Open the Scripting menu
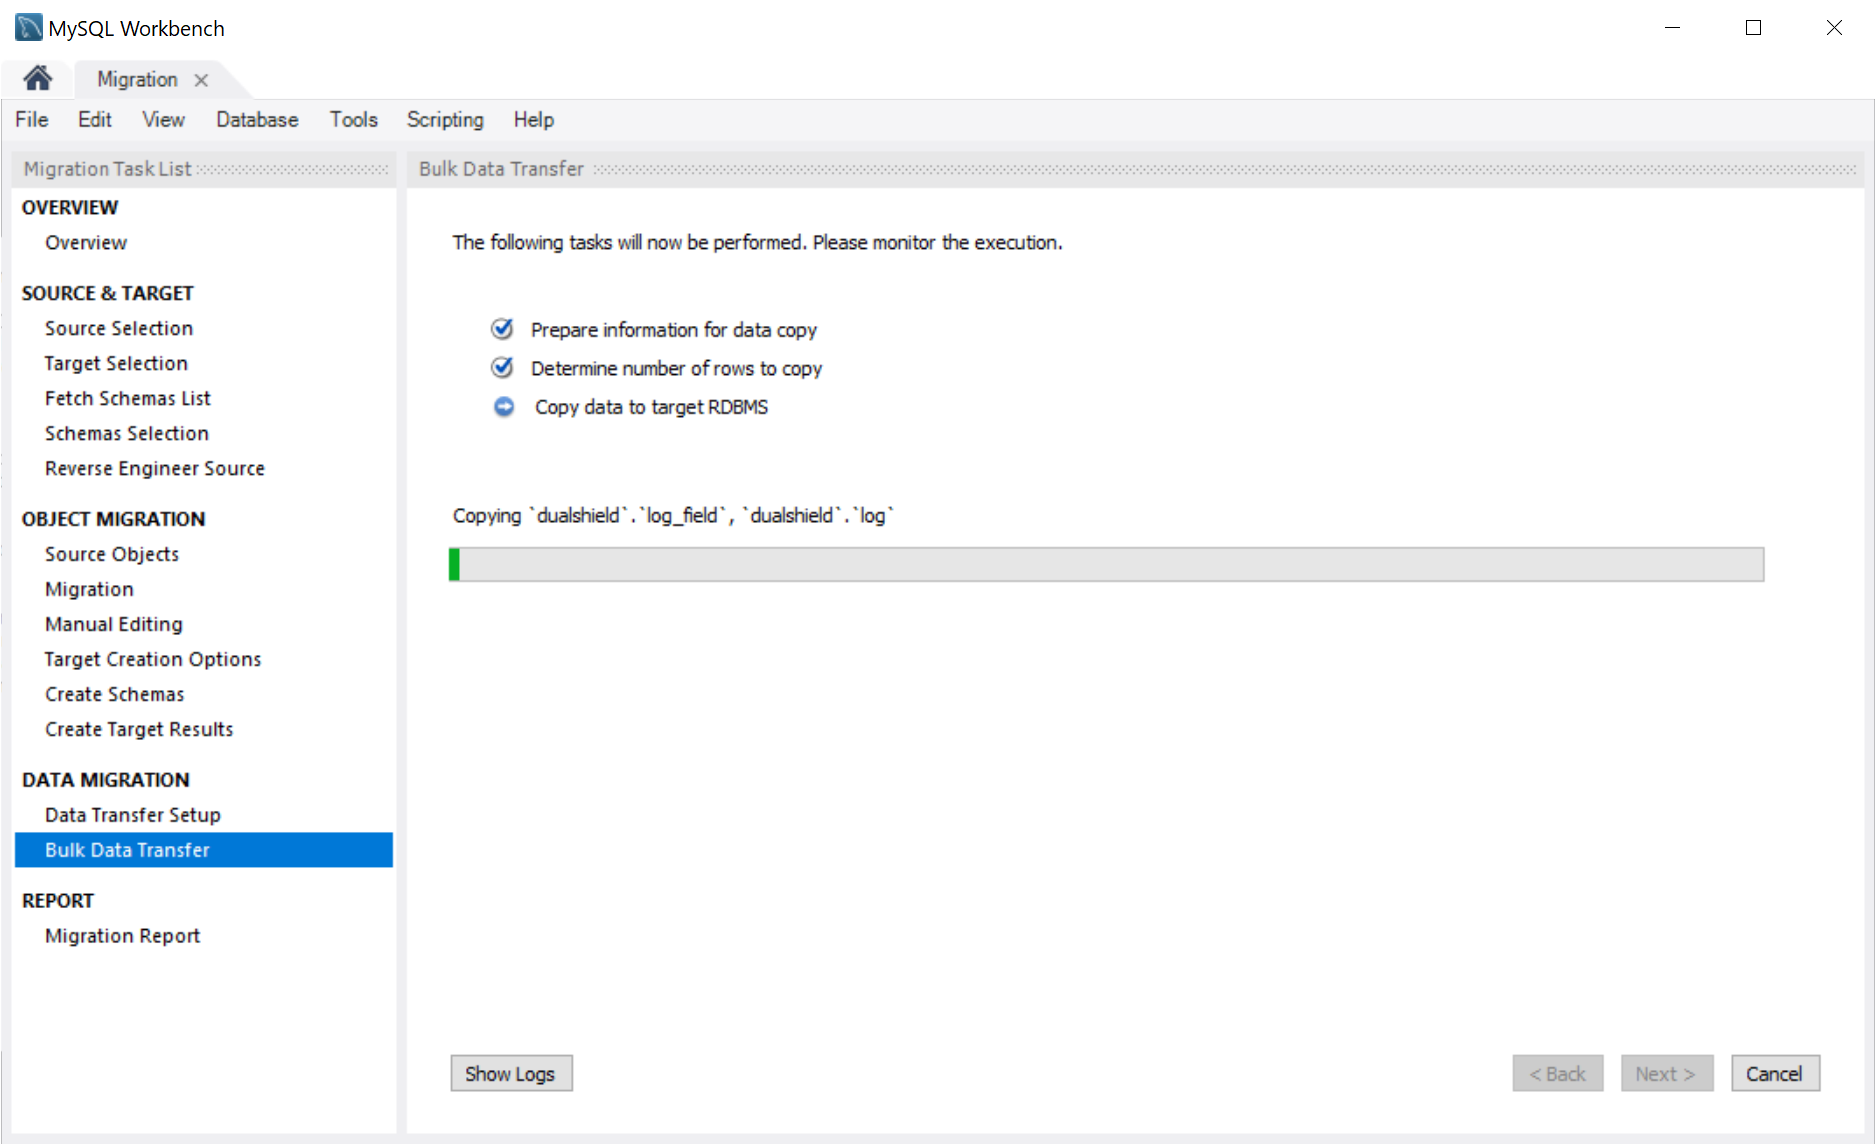Screen dimensions: 1876x1144 click(445, 120)
